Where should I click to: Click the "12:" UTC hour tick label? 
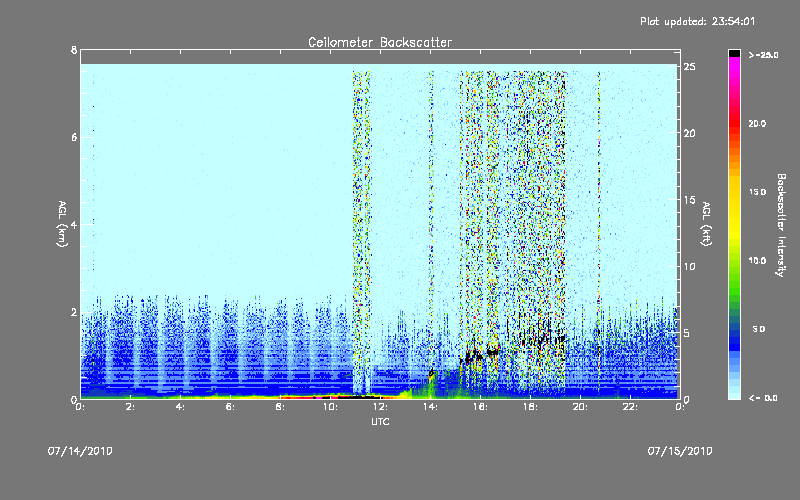coord(381,407)
